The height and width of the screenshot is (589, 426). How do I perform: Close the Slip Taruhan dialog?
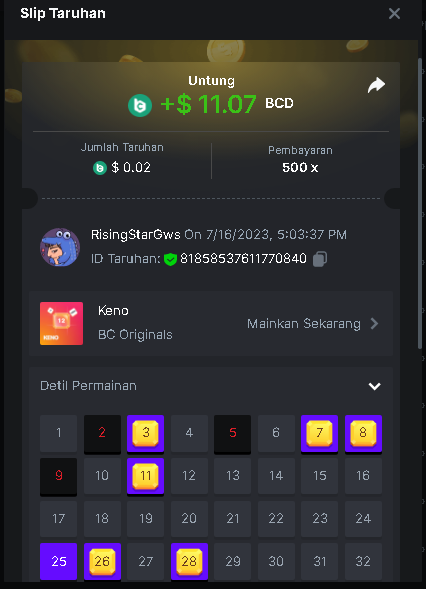click(x=394, y=14)
